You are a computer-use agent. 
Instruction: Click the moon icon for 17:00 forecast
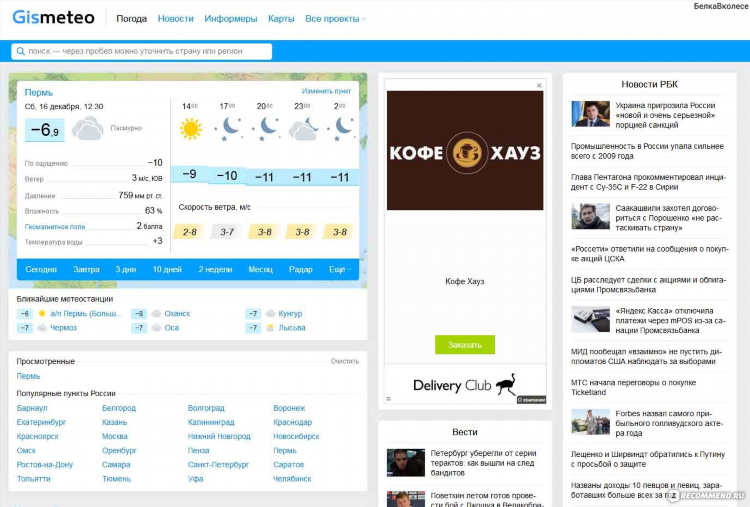(x=228, y=128)
